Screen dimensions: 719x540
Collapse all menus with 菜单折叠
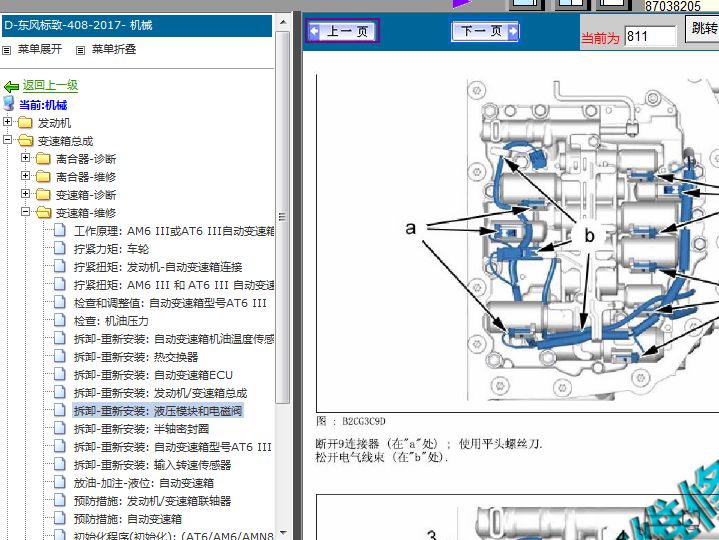click(x=114, y=49)
